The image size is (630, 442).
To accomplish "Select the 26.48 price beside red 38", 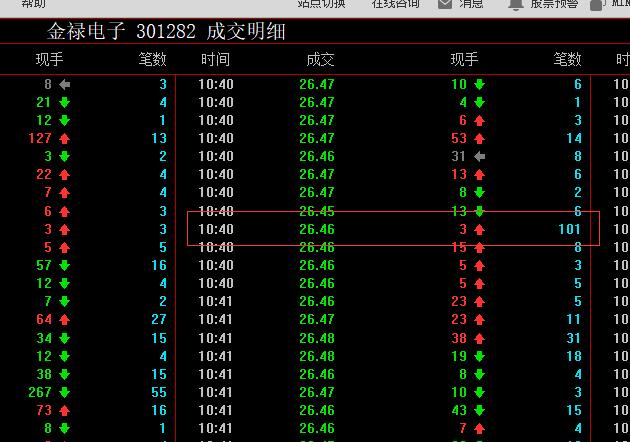I will click(317, 338).
